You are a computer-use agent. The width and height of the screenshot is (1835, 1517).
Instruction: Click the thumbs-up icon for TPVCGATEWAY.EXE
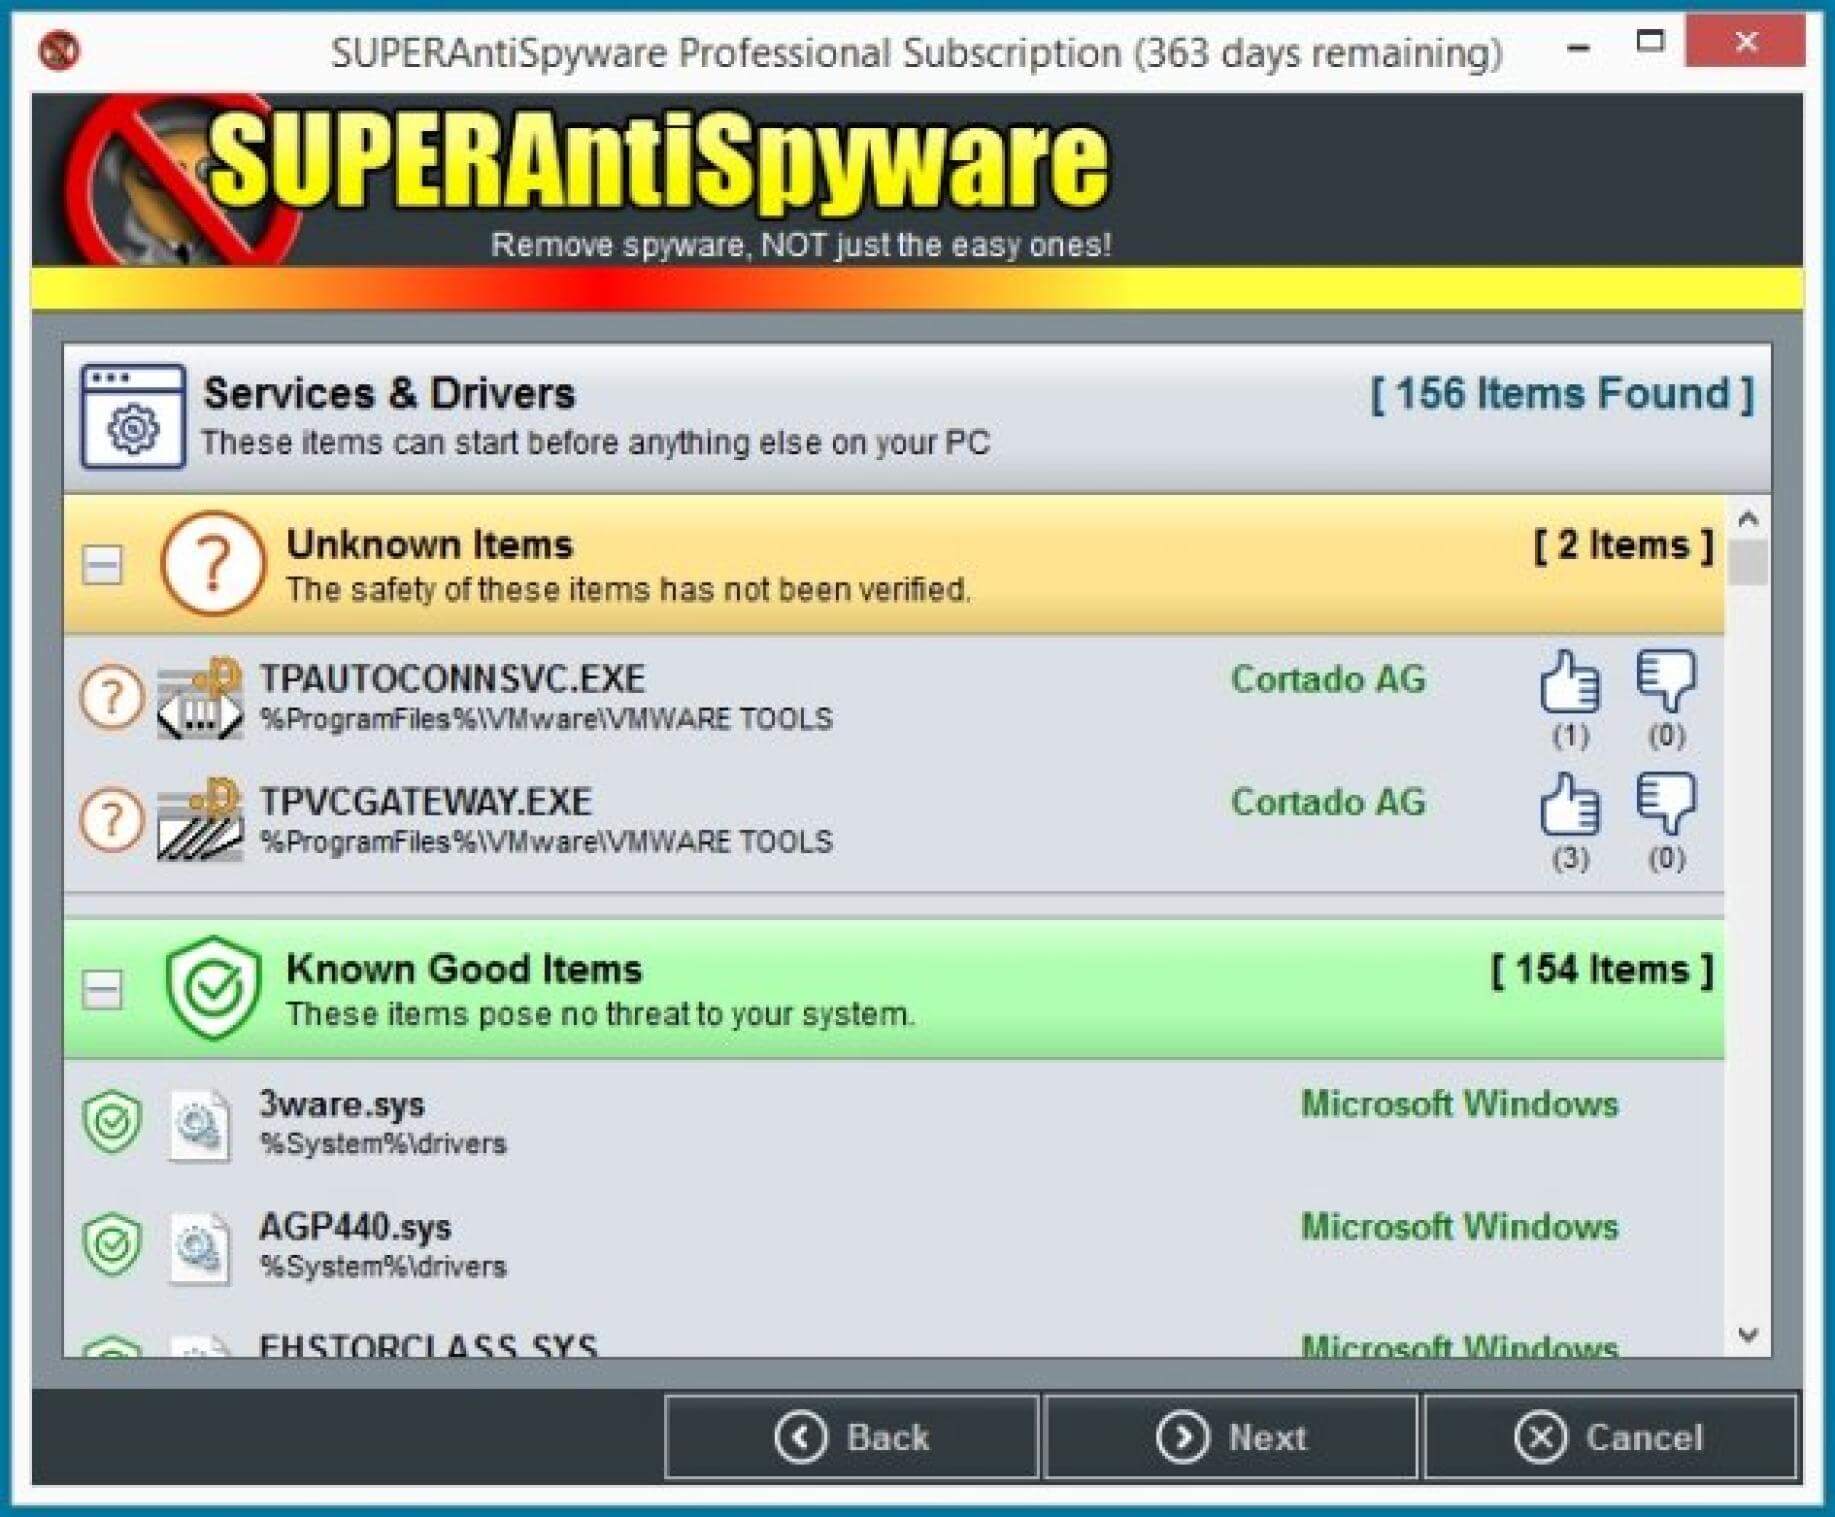tap(1569, 804)
